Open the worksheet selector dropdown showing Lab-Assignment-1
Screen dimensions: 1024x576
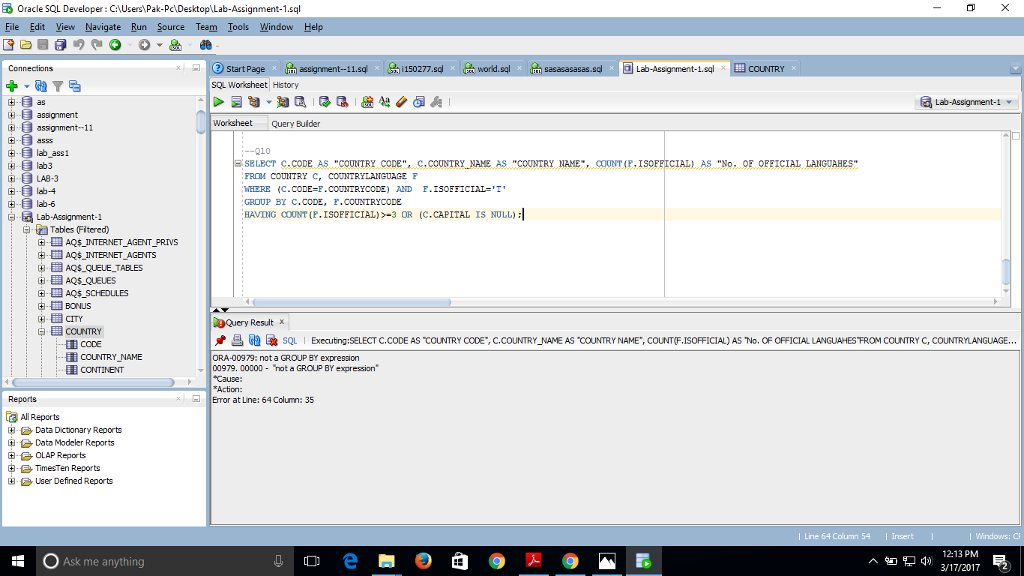point(1008,102)
